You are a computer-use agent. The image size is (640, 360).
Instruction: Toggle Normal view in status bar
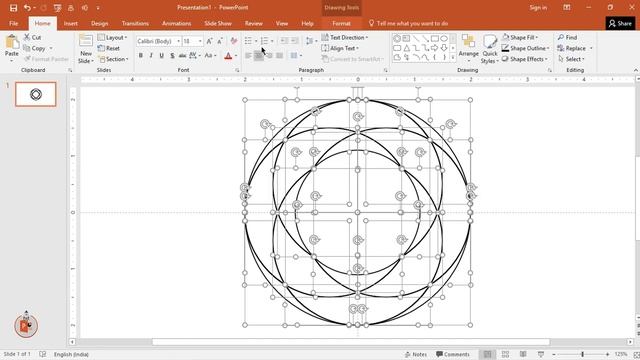click(x=487, y=354)
